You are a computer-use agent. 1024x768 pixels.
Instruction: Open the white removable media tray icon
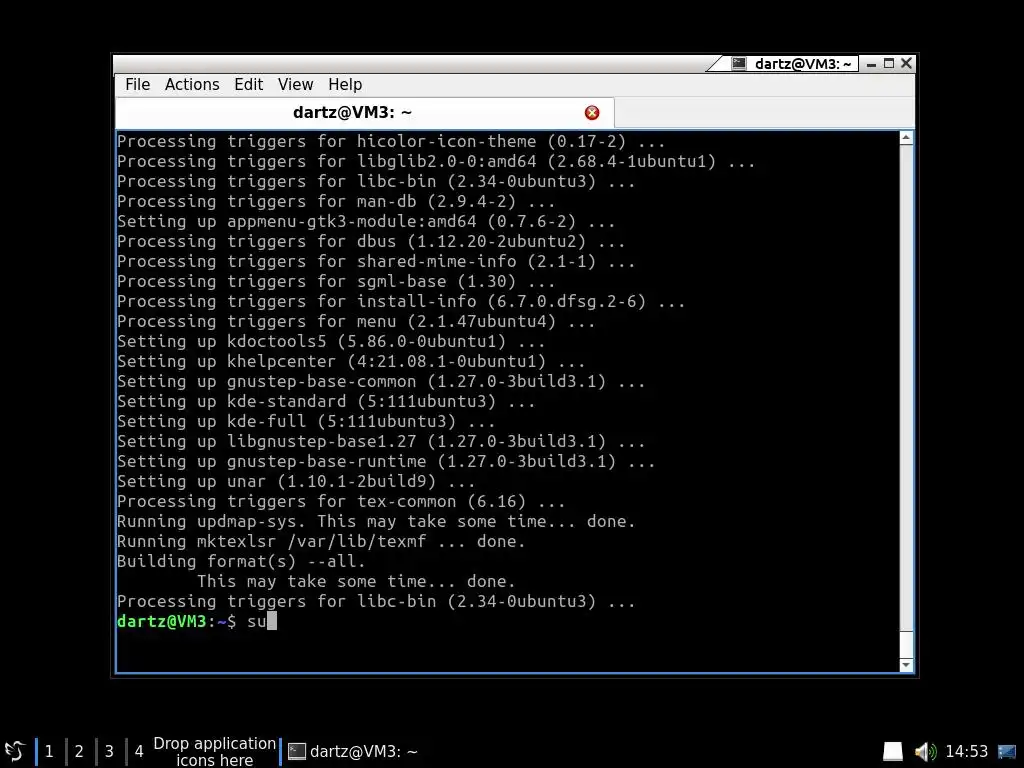893,752
